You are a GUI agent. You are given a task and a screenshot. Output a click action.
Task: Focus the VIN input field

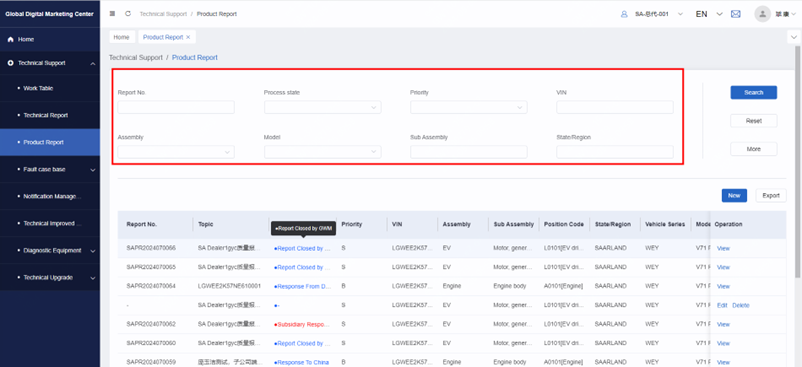pos(615,107)
